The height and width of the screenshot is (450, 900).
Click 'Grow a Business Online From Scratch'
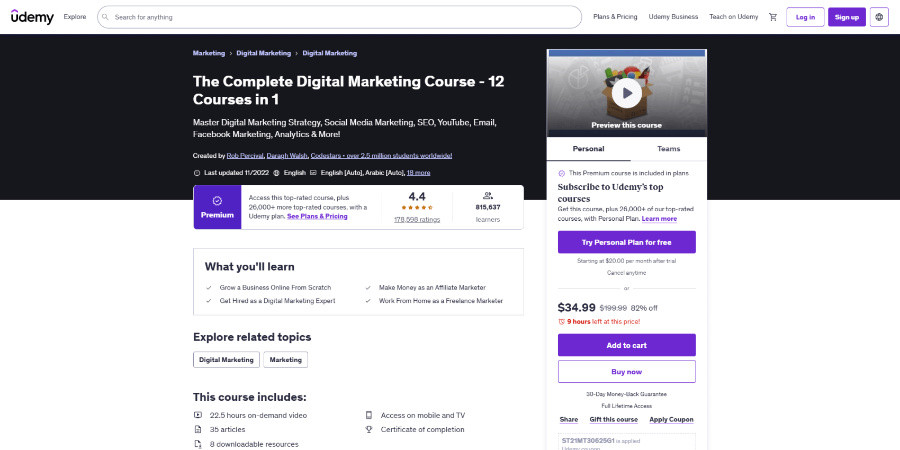pyautogui.click(x=275, y=288)
